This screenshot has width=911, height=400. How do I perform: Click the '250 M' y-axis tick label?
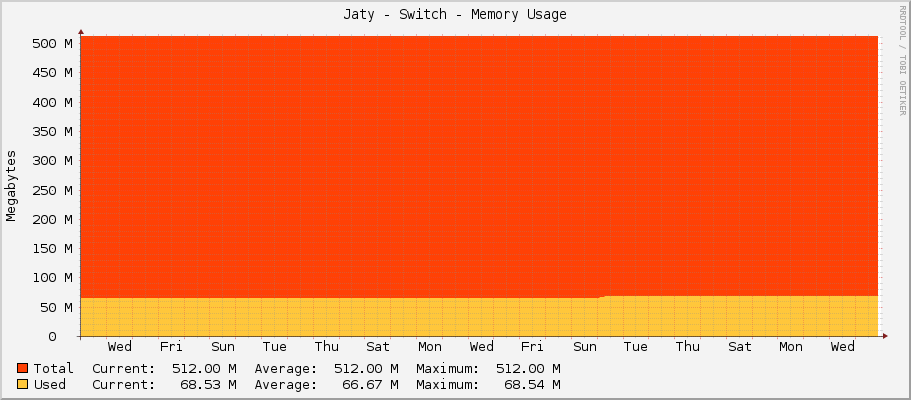click(x=52, y=190)
